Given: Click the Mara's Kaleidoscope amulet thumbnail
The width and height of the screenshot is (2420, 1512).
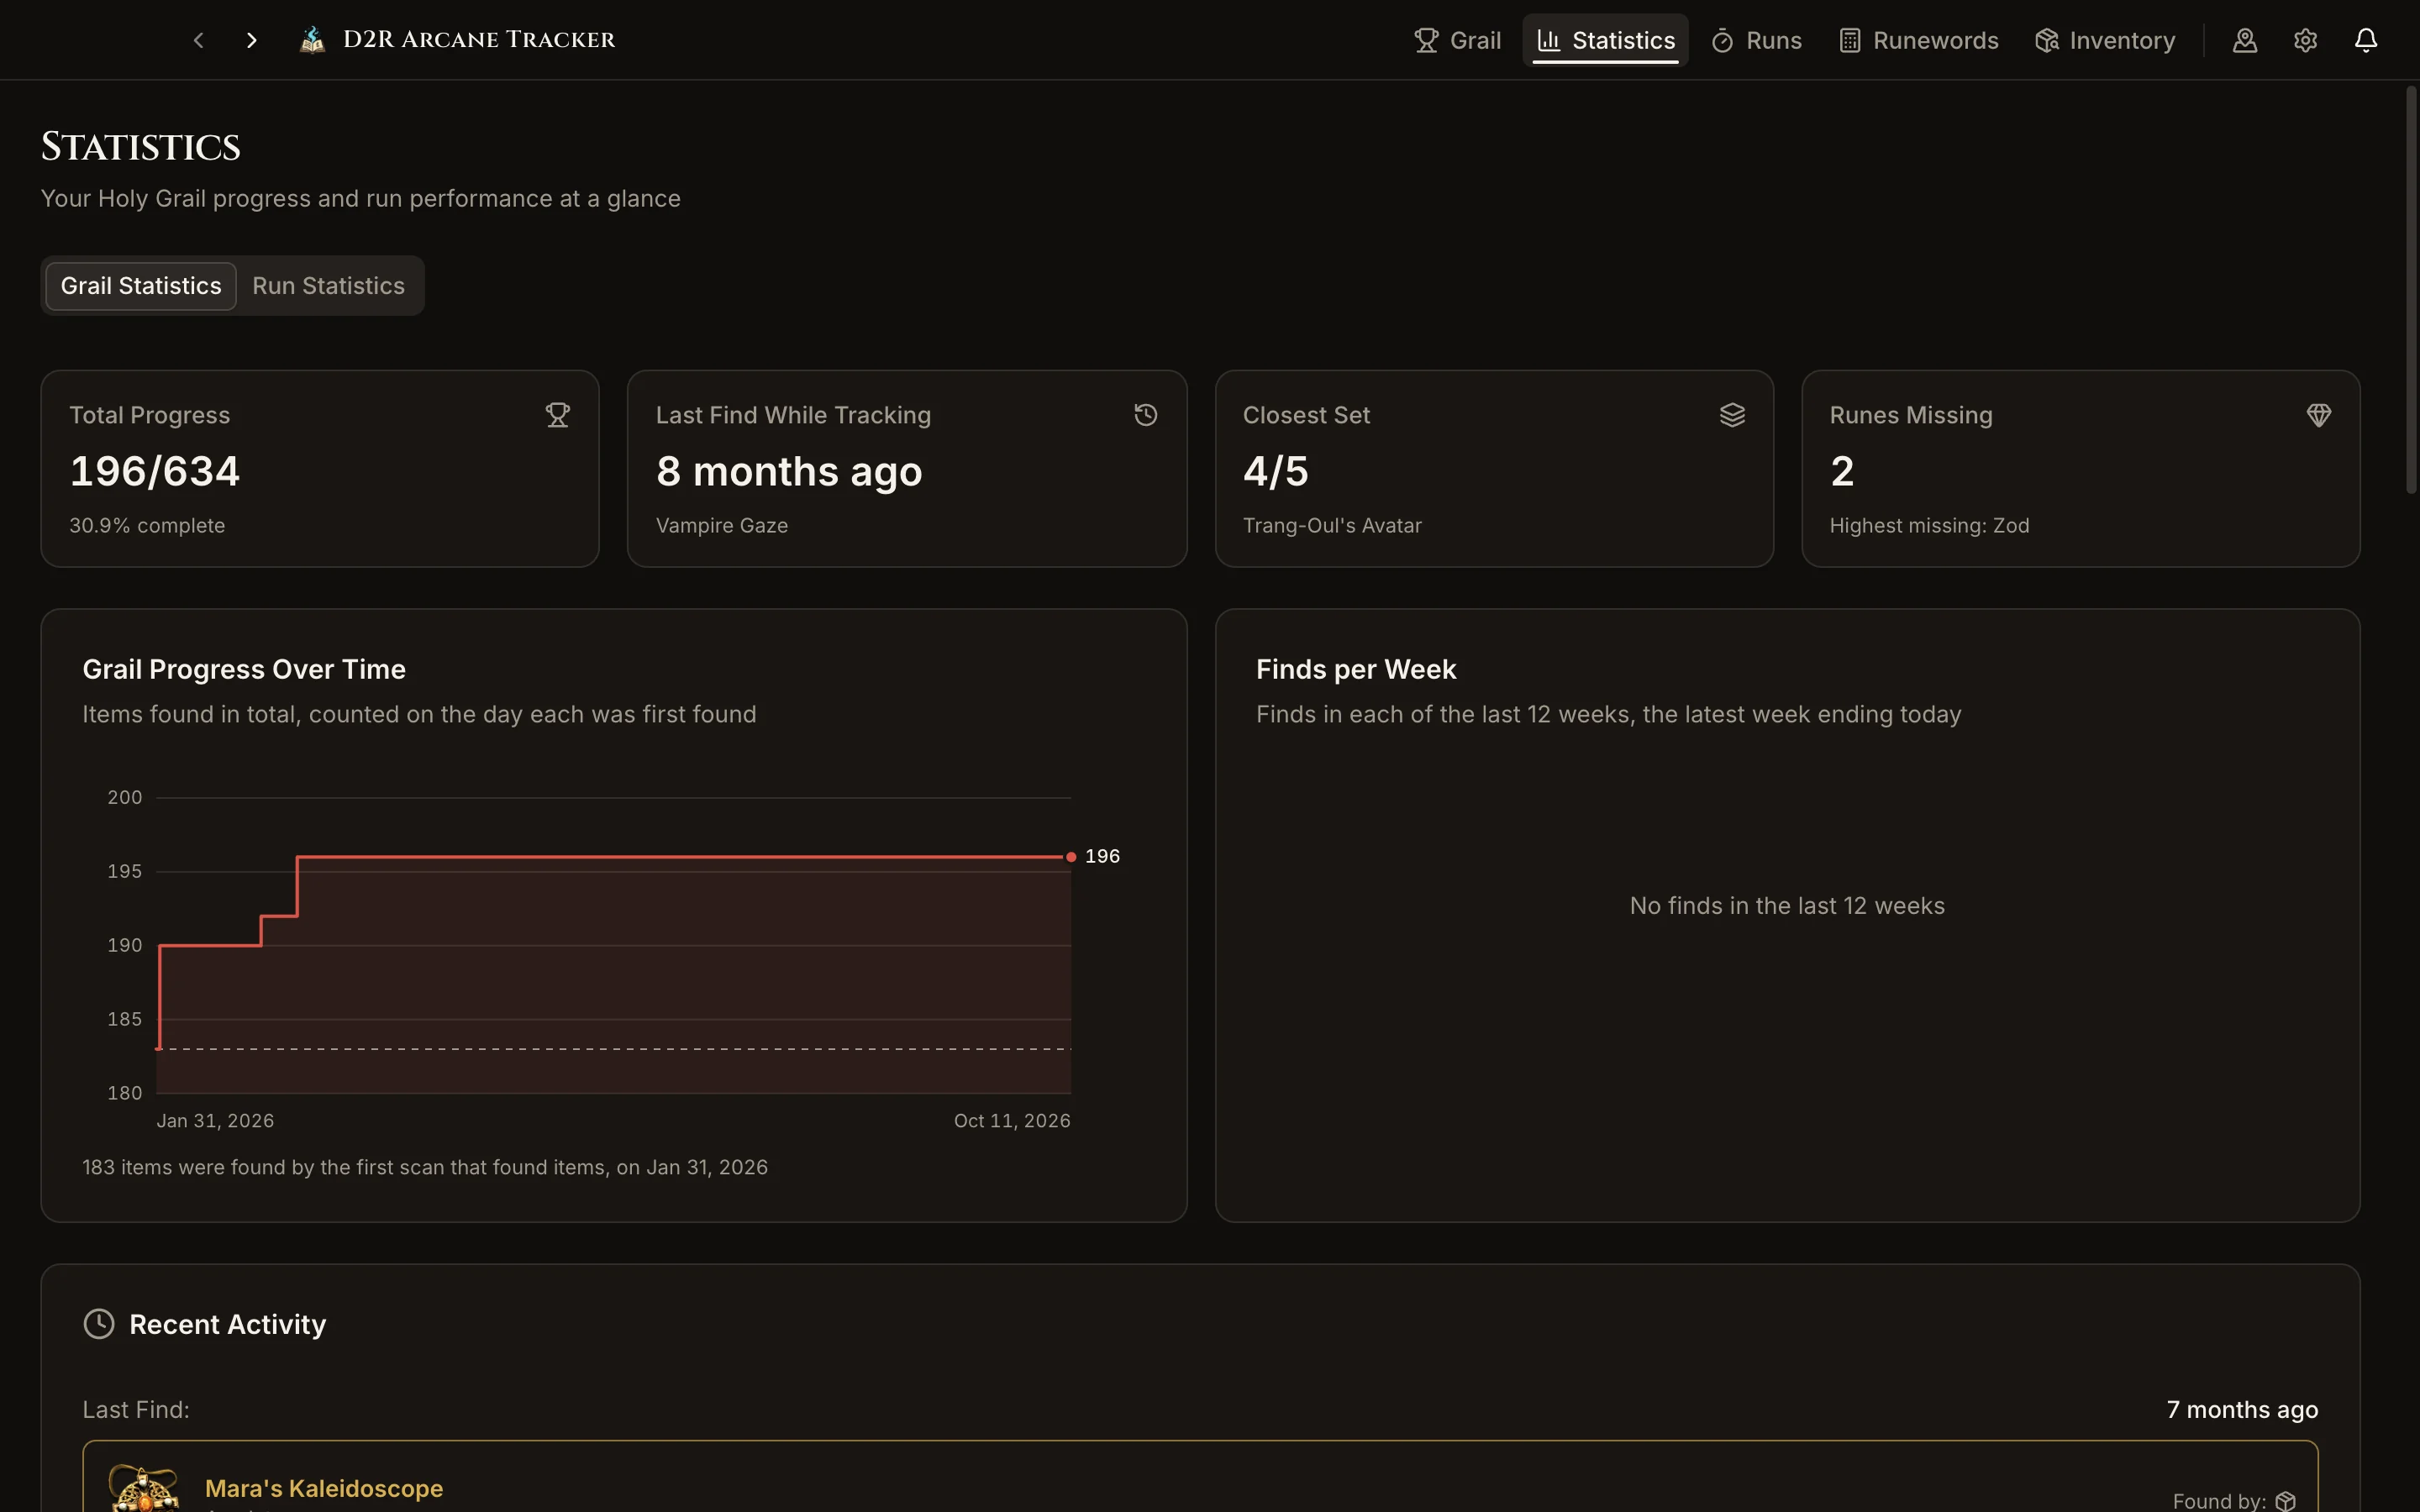Looking at the screenshot, I should point(145,1488).
